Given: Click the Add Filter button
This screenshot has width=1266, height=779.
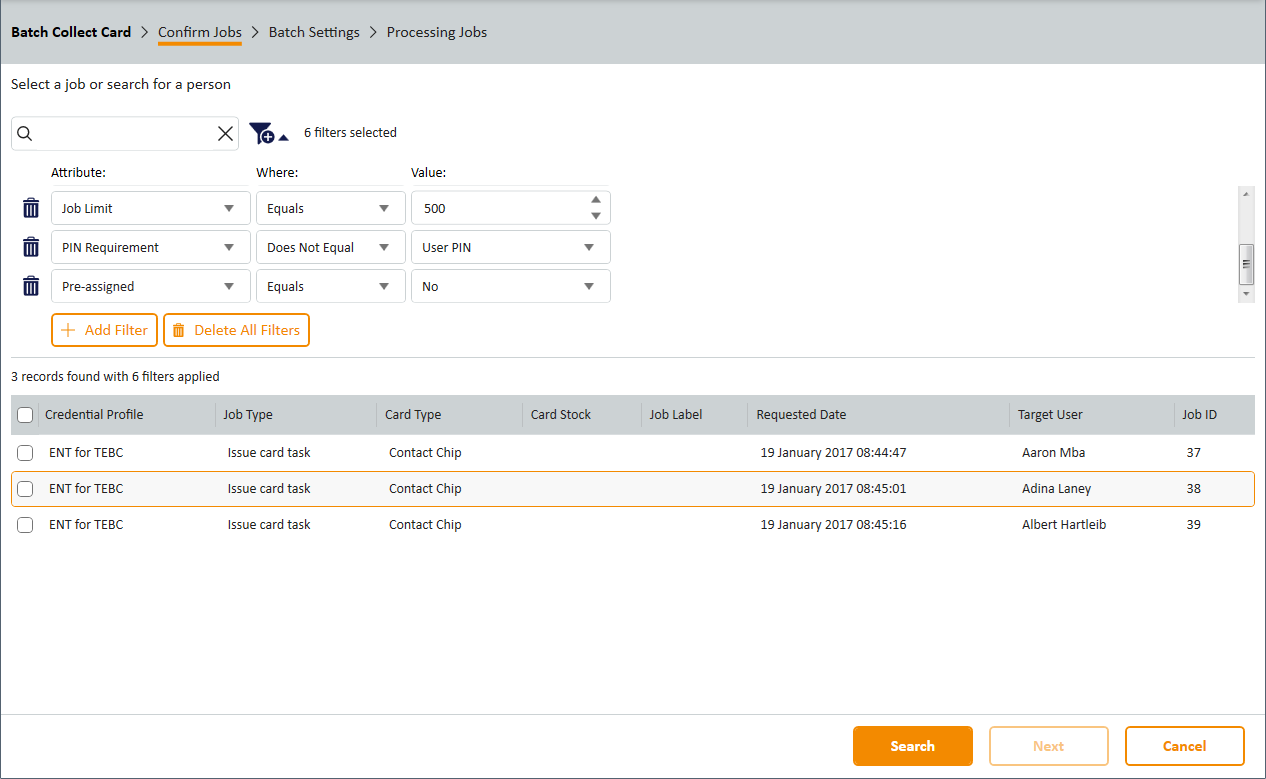Looking at the screenshot, I should pos(104,330).
